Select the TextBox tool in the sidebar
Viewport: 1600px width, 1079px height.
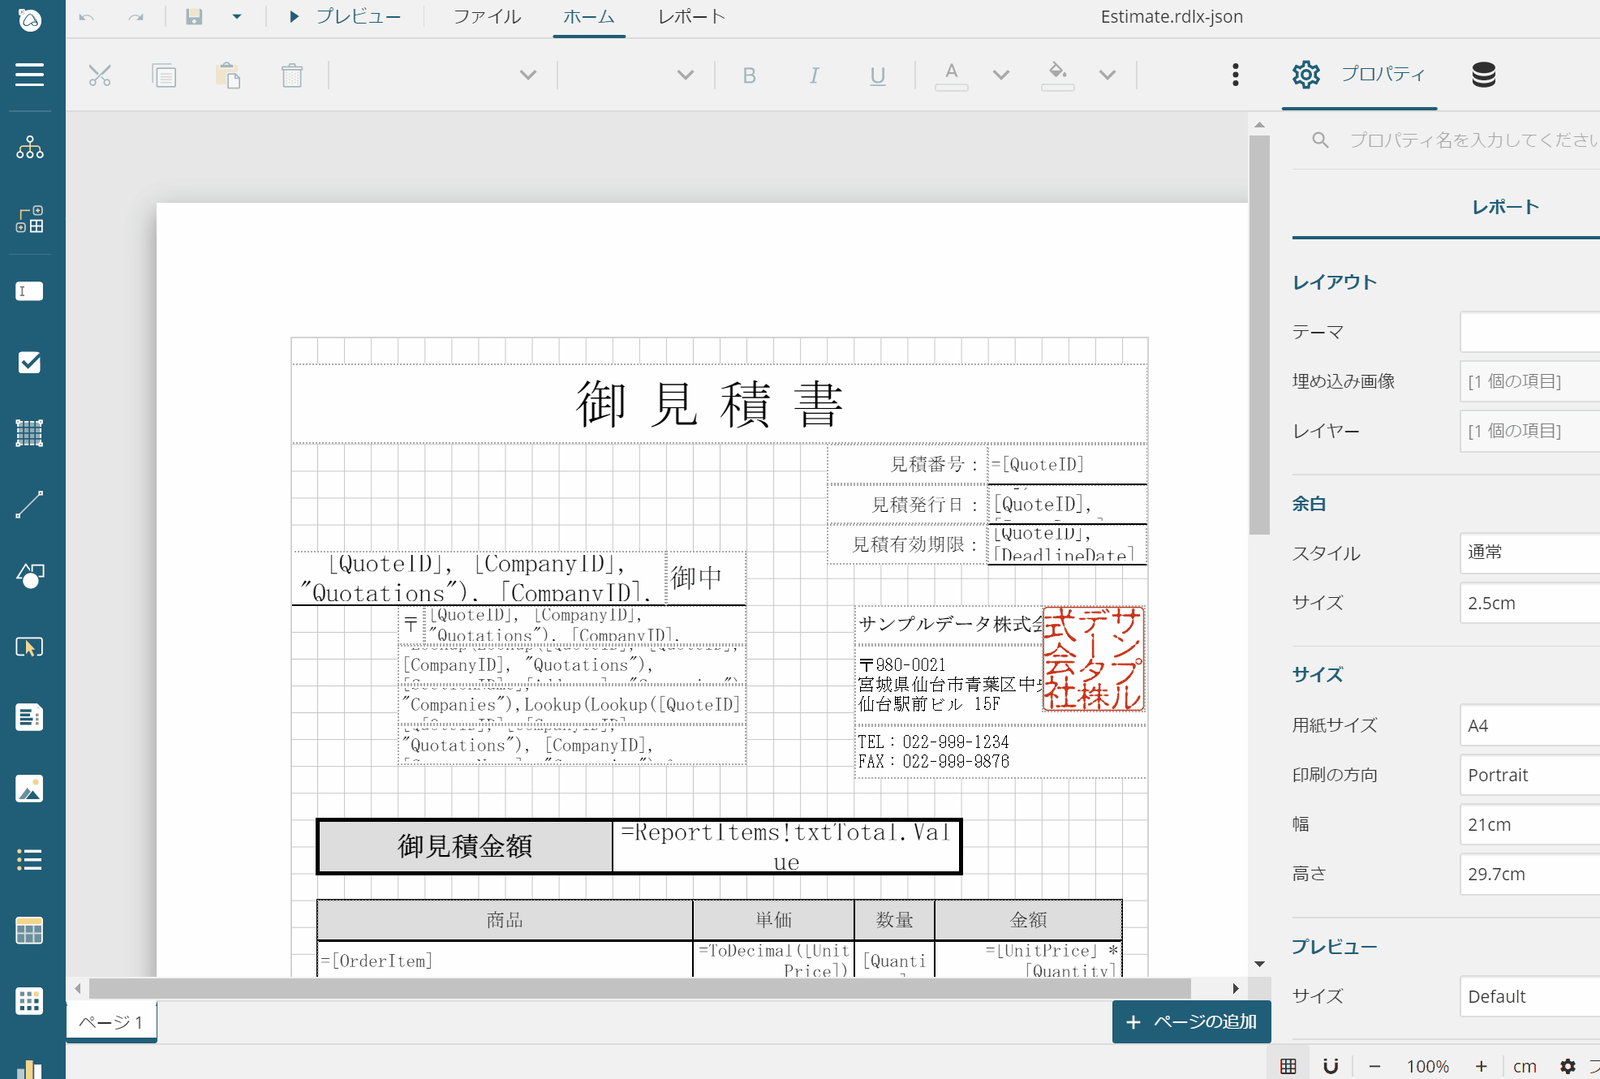[30, 291]
